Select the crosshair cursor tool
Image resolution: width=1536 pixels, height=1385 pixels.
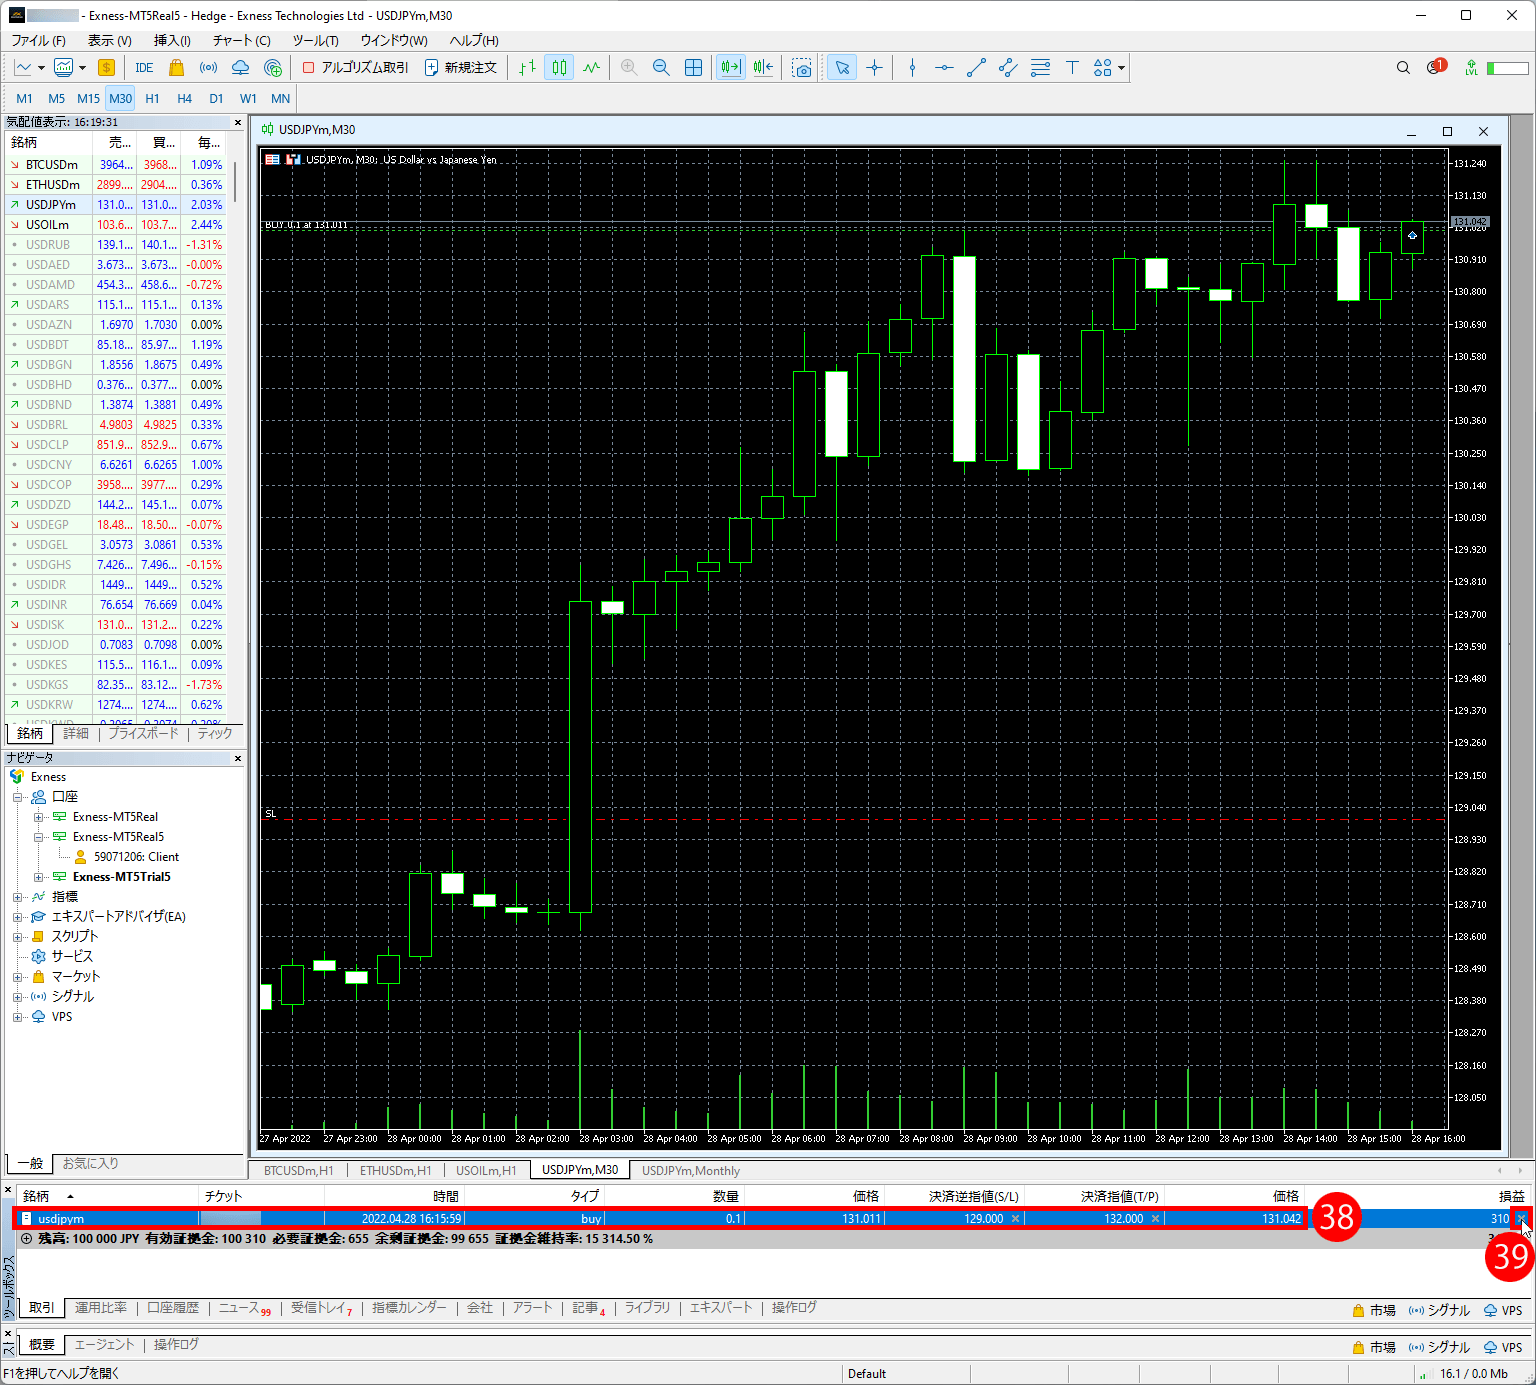tap(874, 68)
